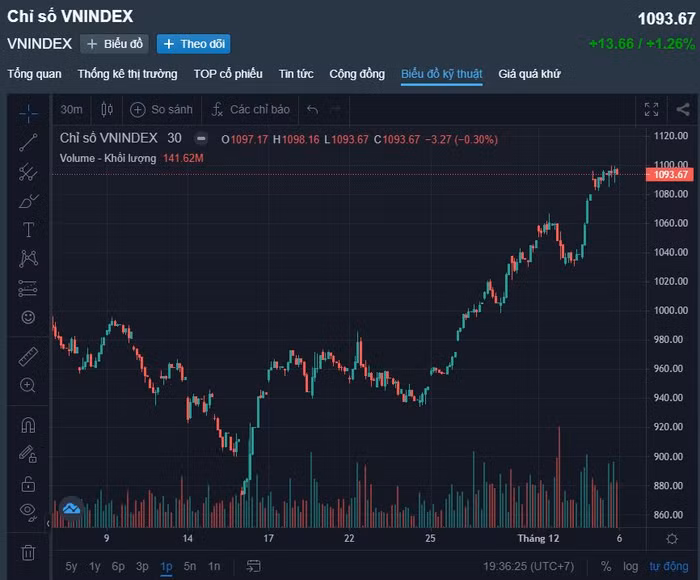Click the + Theo dõi follow button
Viewport: 700px width, 580px height.
pyautogui.click(x=193, y=44)
